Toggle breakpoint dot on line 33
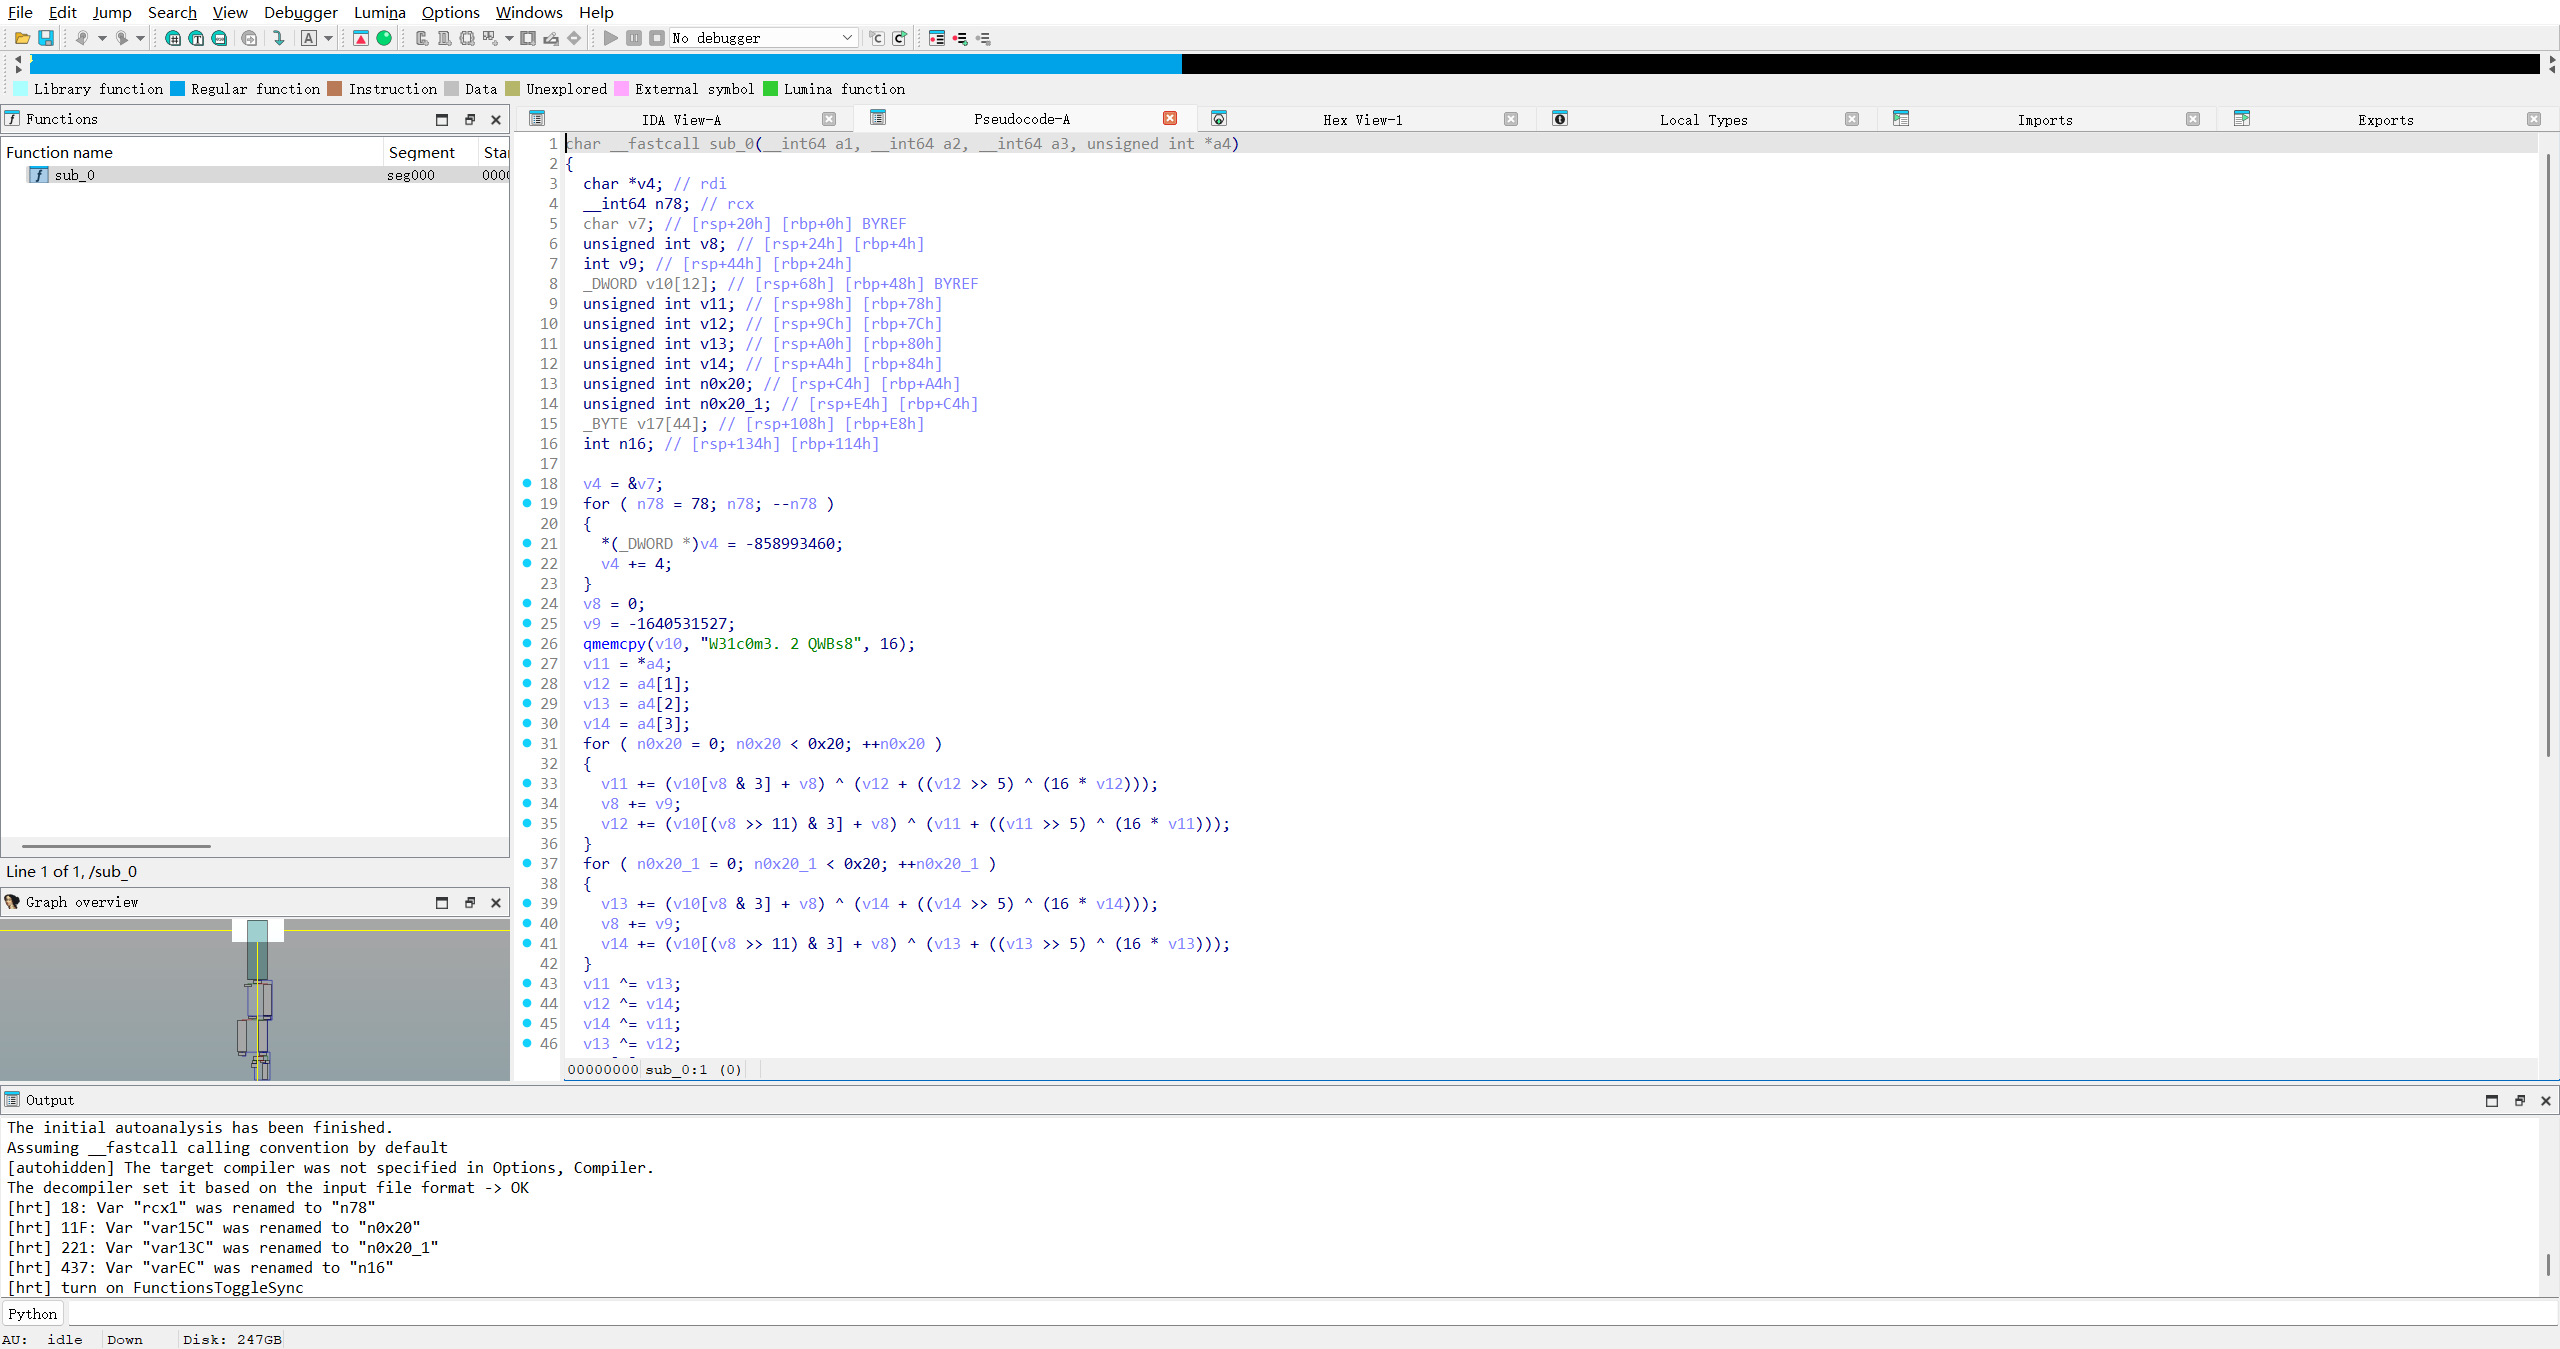Image resolution: width=2560 pixels, height=1349 pixels. coord(527,783)
